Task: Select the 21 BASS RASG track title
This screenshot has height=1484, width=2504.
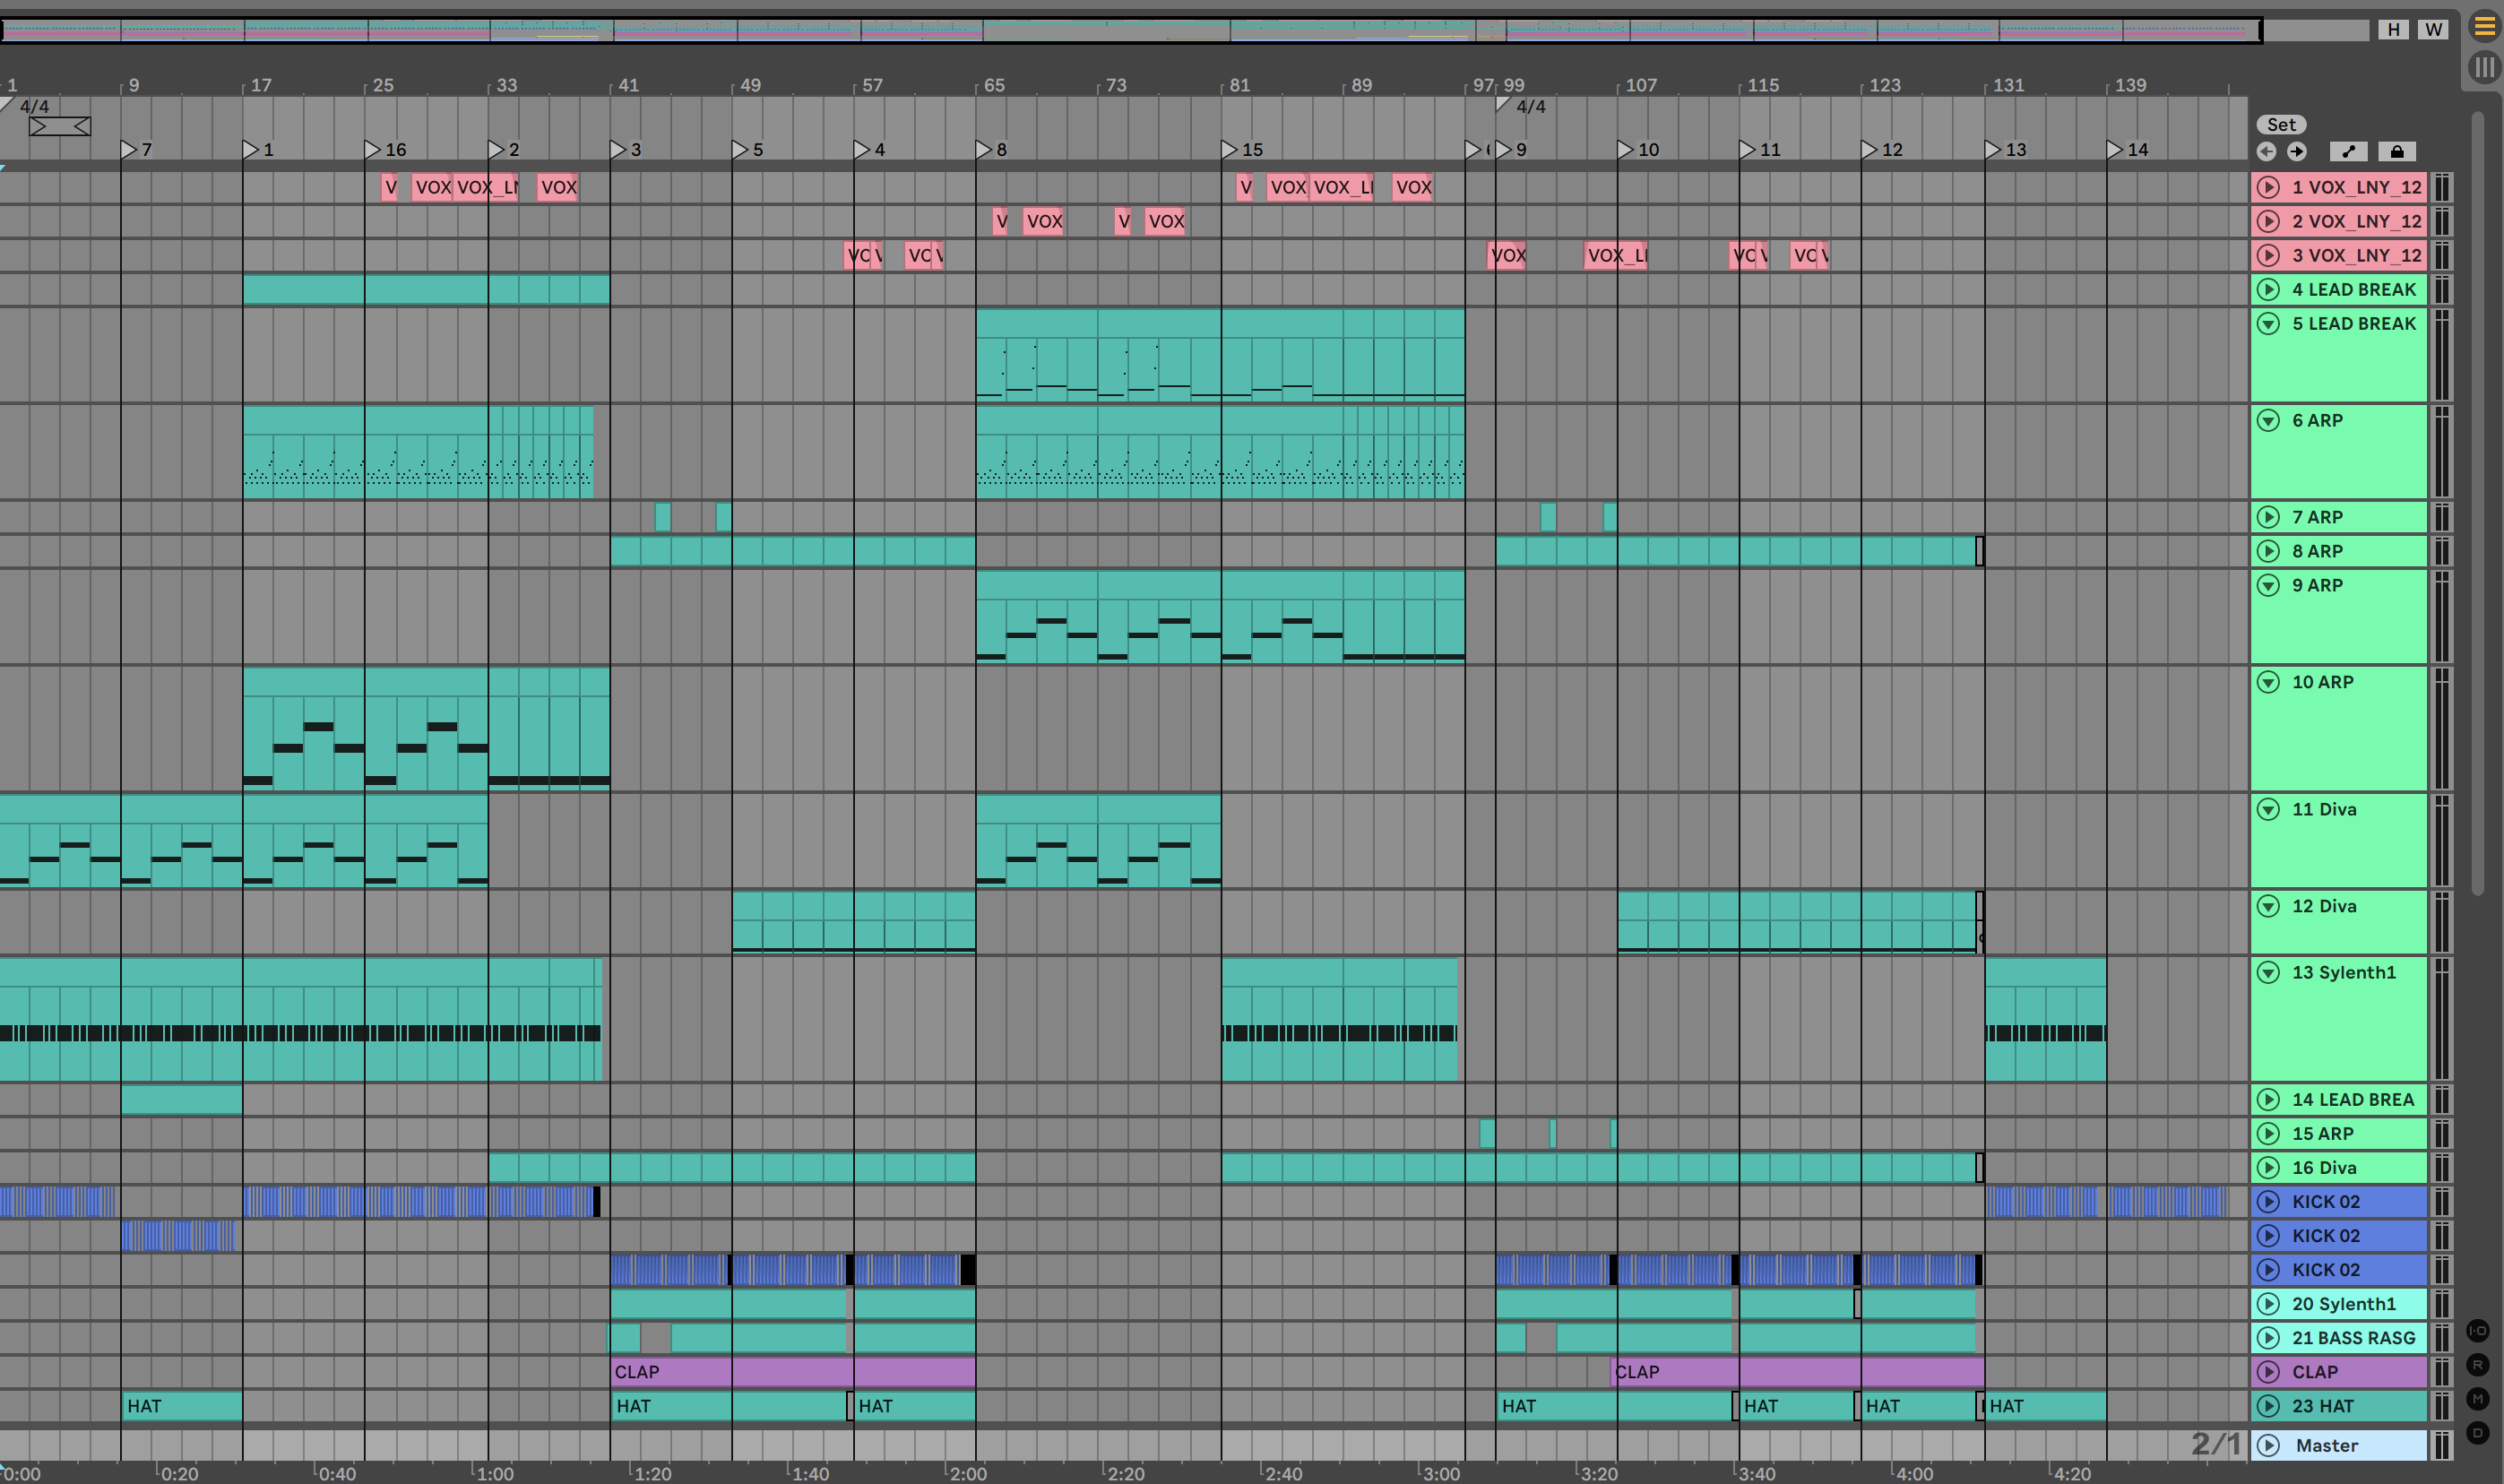Action: 2353,1338
